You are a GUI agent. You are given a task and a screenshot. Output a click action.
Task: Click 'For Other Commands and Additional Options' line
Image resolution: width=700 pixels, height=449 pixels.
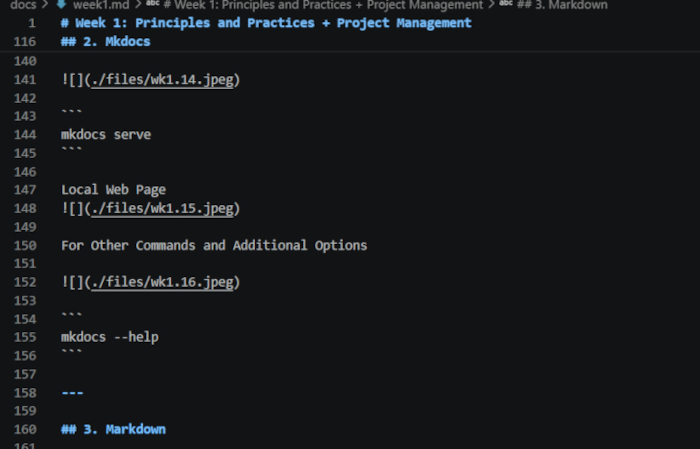[214, 245]
